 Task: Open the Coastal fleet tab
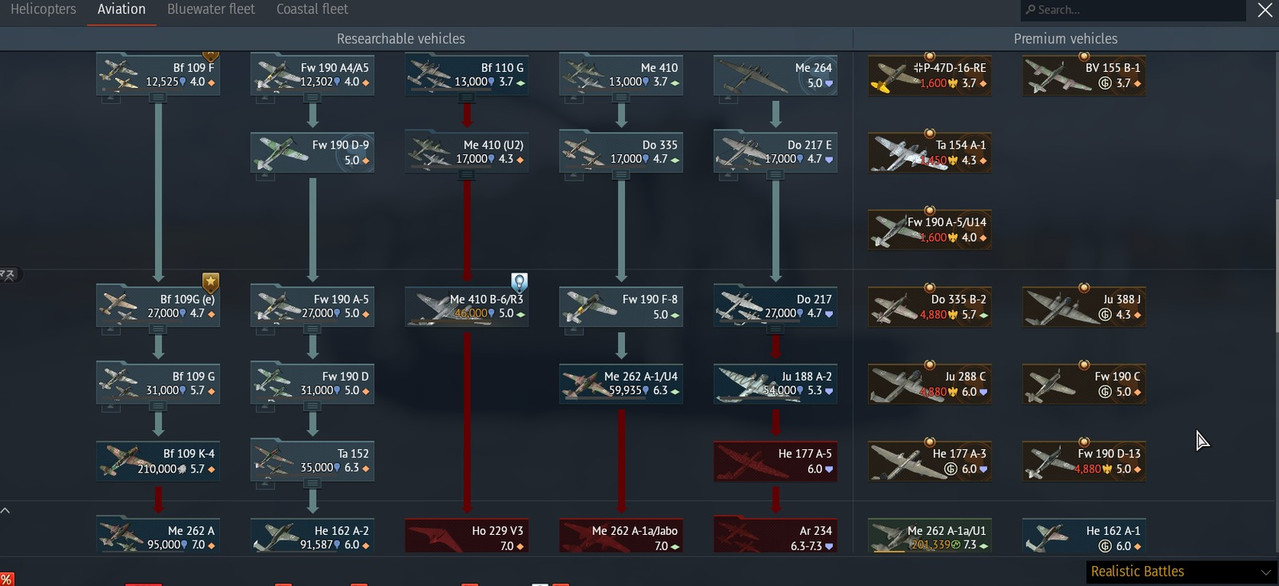click(x=312, y=9)
